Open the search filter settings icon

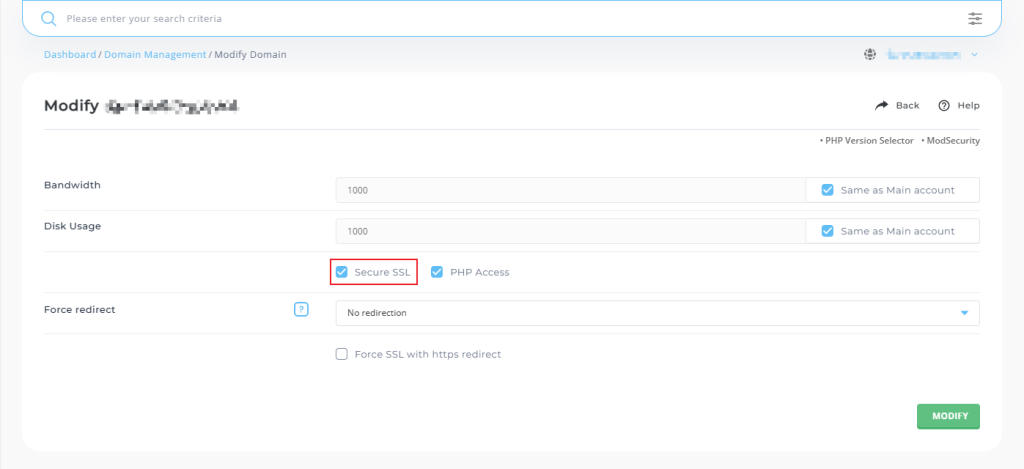click(975, 18)
